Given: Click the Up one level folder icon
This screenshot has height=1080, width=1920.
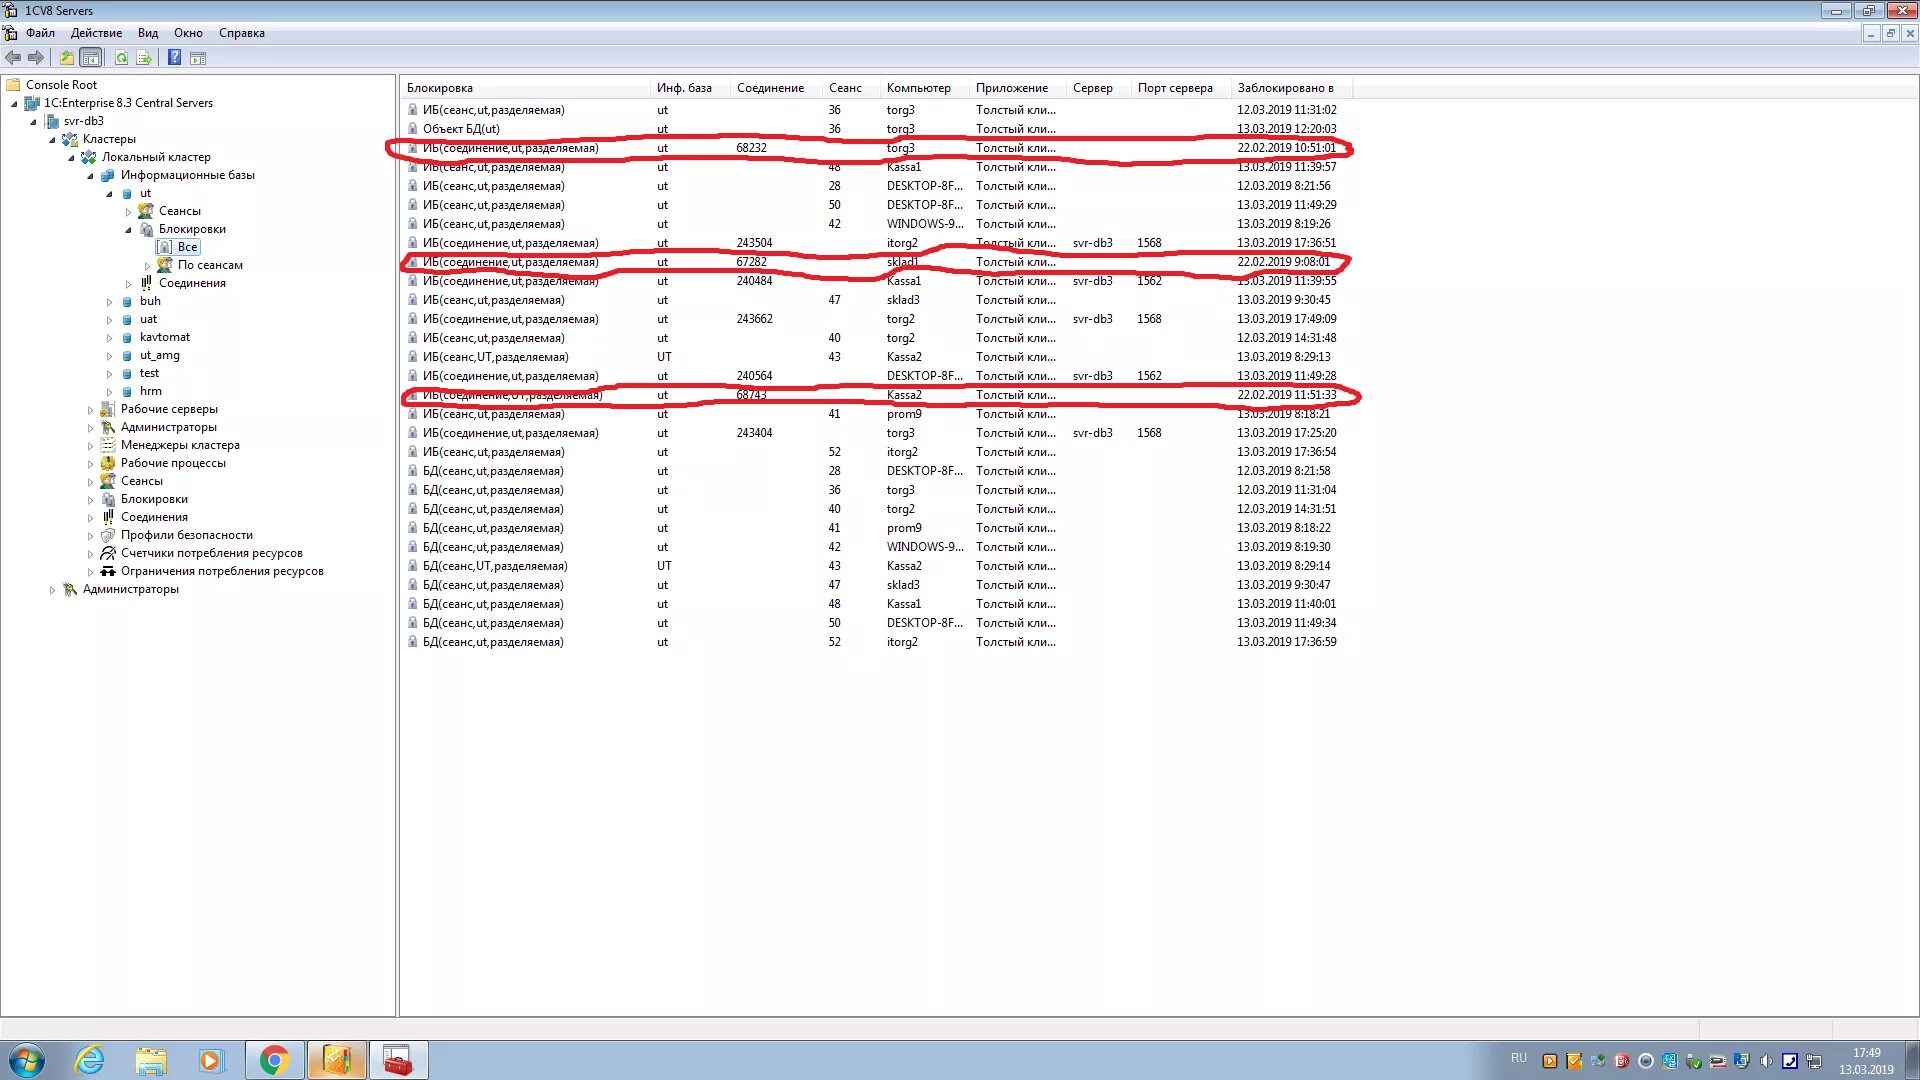Looking at the screenshot, I should pyautogui.click(x=66, y=58).
